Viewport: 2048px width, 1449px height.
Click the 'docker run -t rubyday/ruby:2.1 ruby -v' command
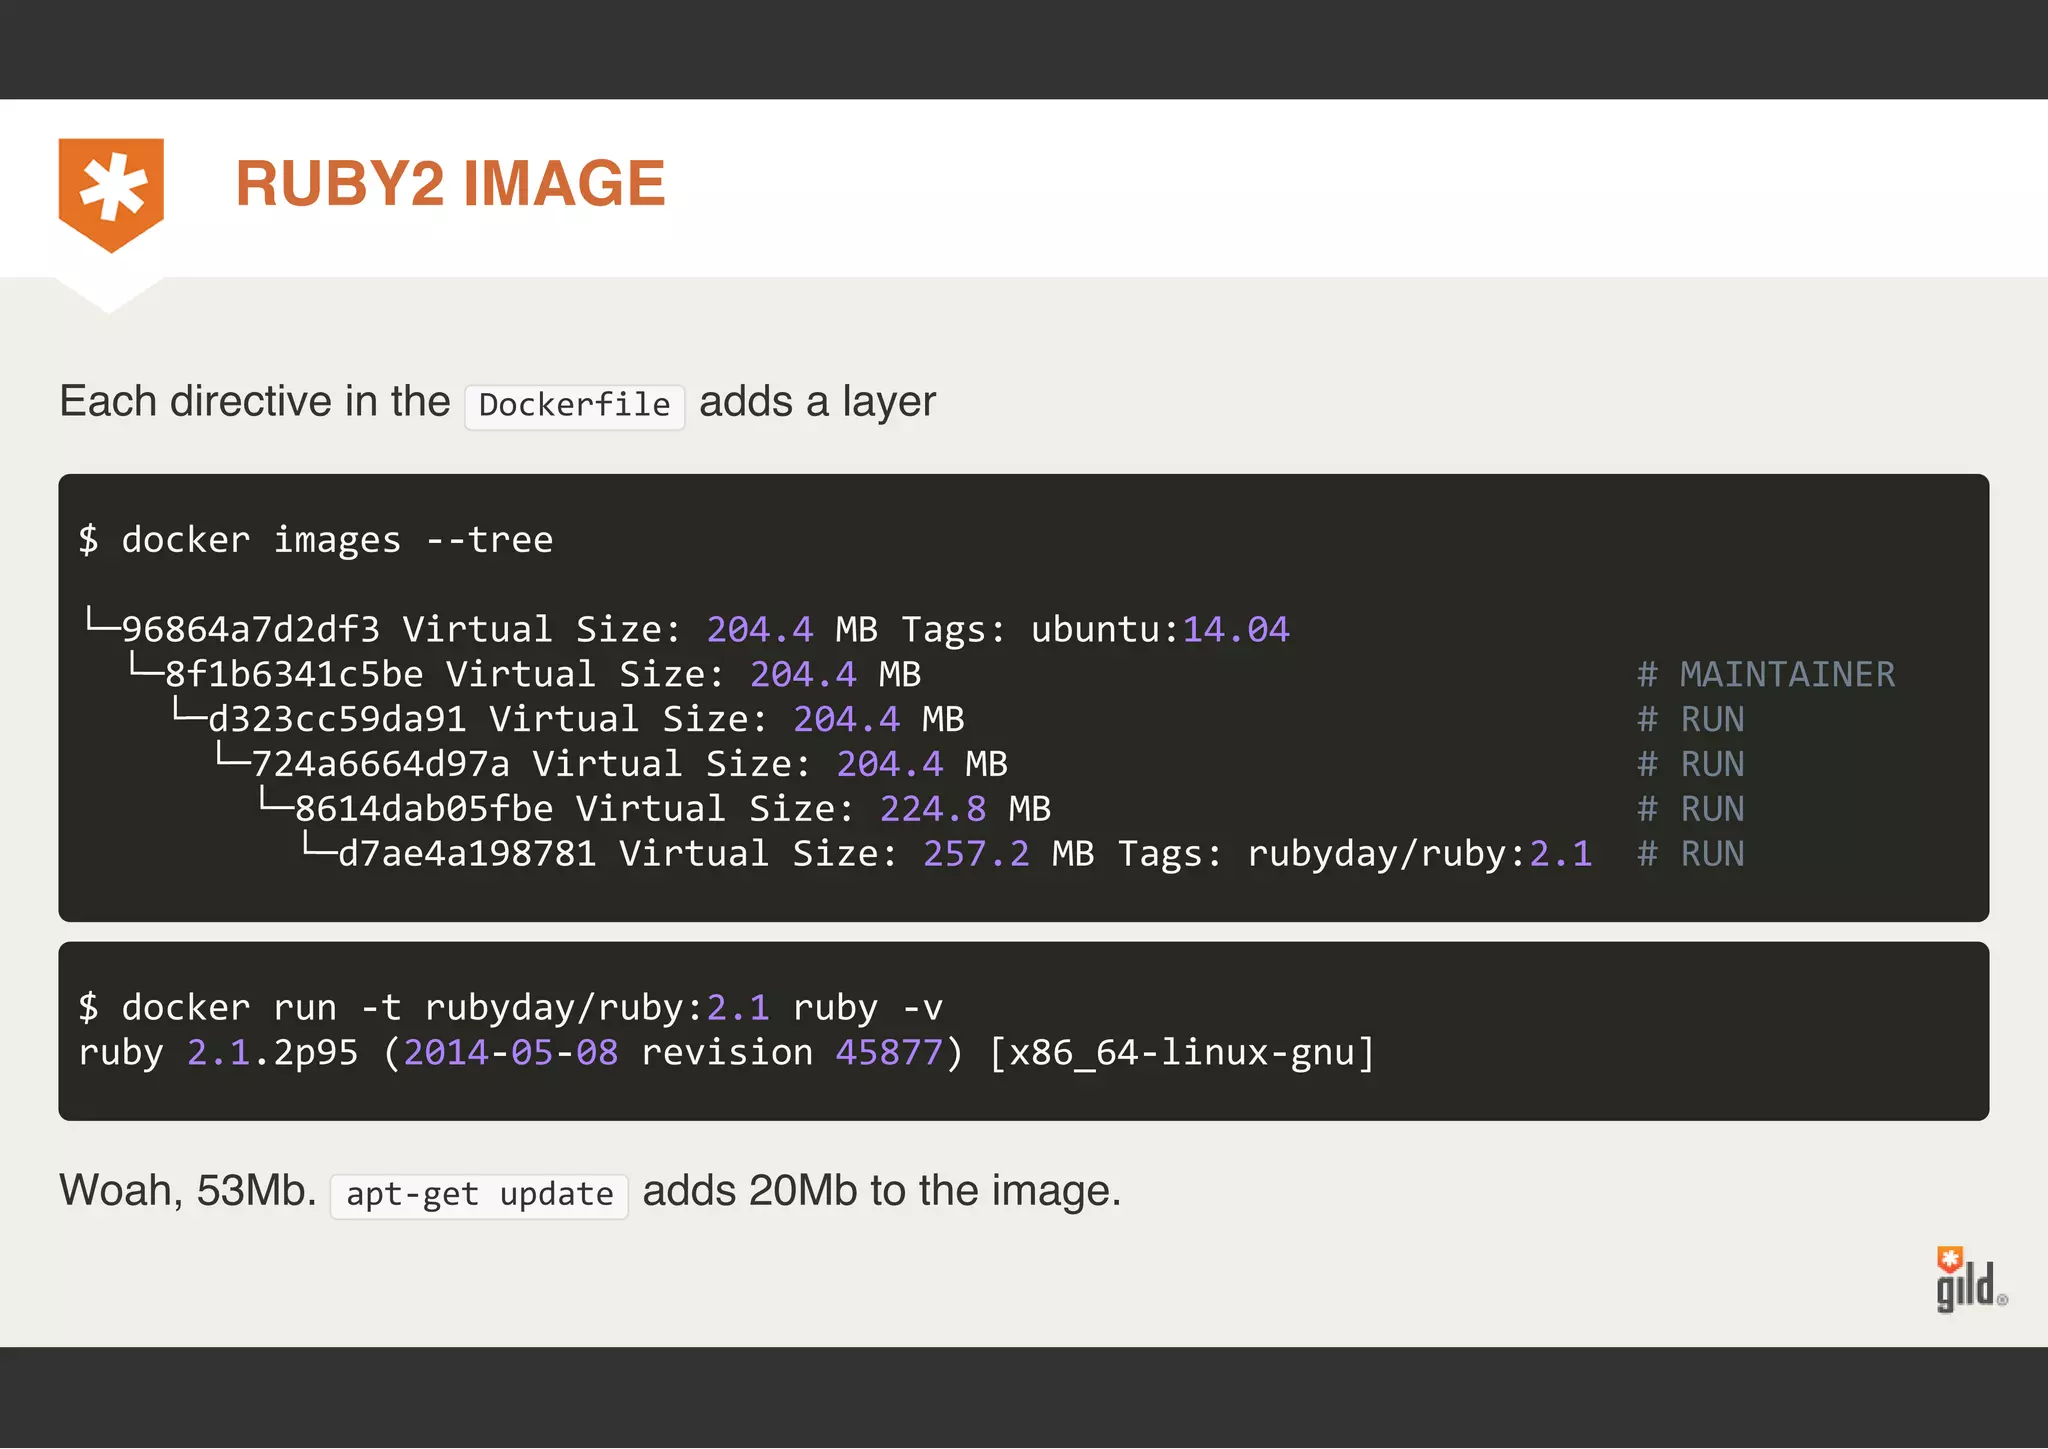[x=511, y=1008]
